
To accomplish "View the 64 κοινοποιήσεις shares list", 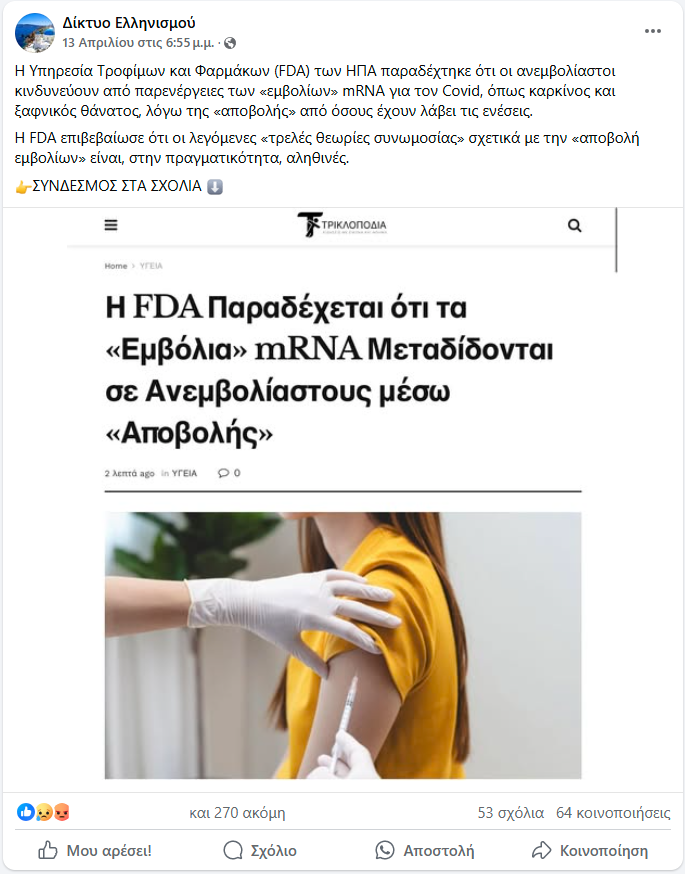I will tap(613, 813).
